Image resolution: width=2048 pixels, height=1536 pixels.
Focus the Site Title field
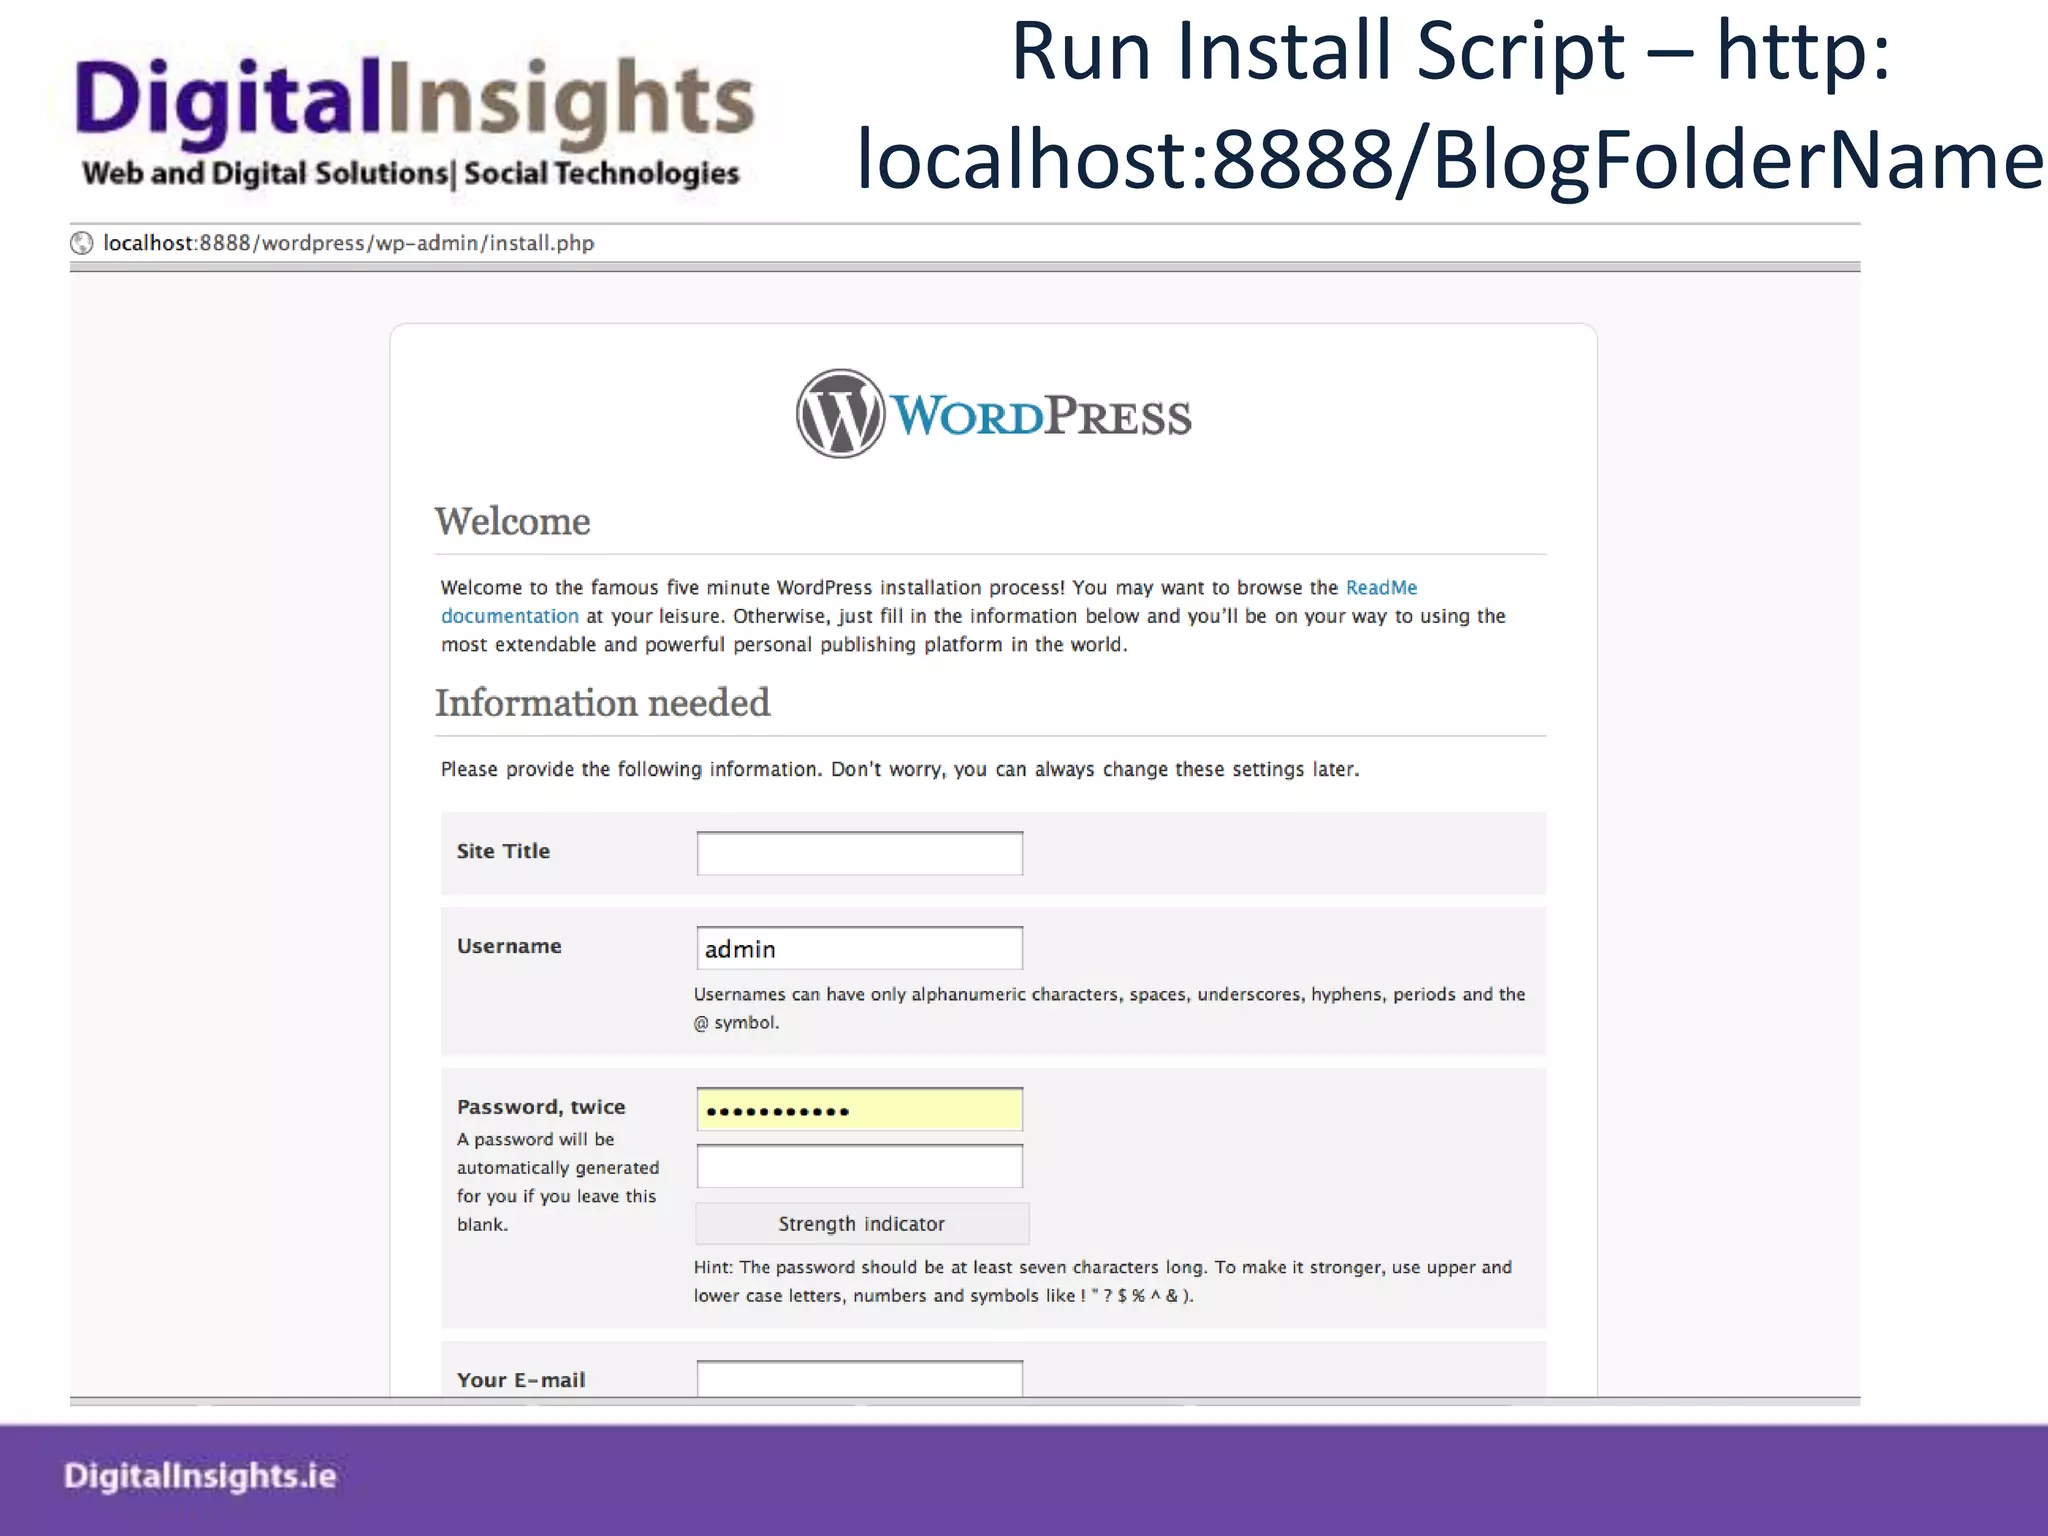859,853
